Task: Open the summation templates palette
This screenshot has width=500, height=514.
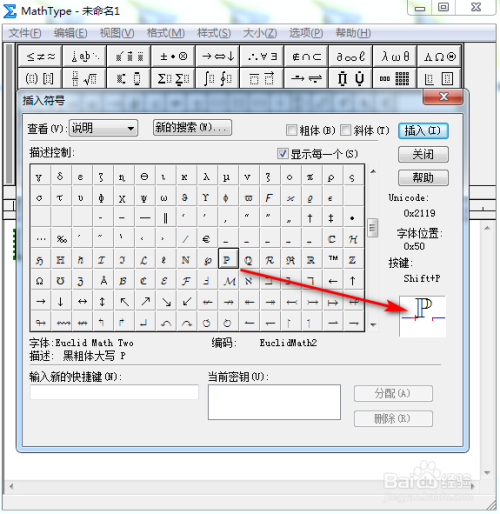Action: pos(173,79)
